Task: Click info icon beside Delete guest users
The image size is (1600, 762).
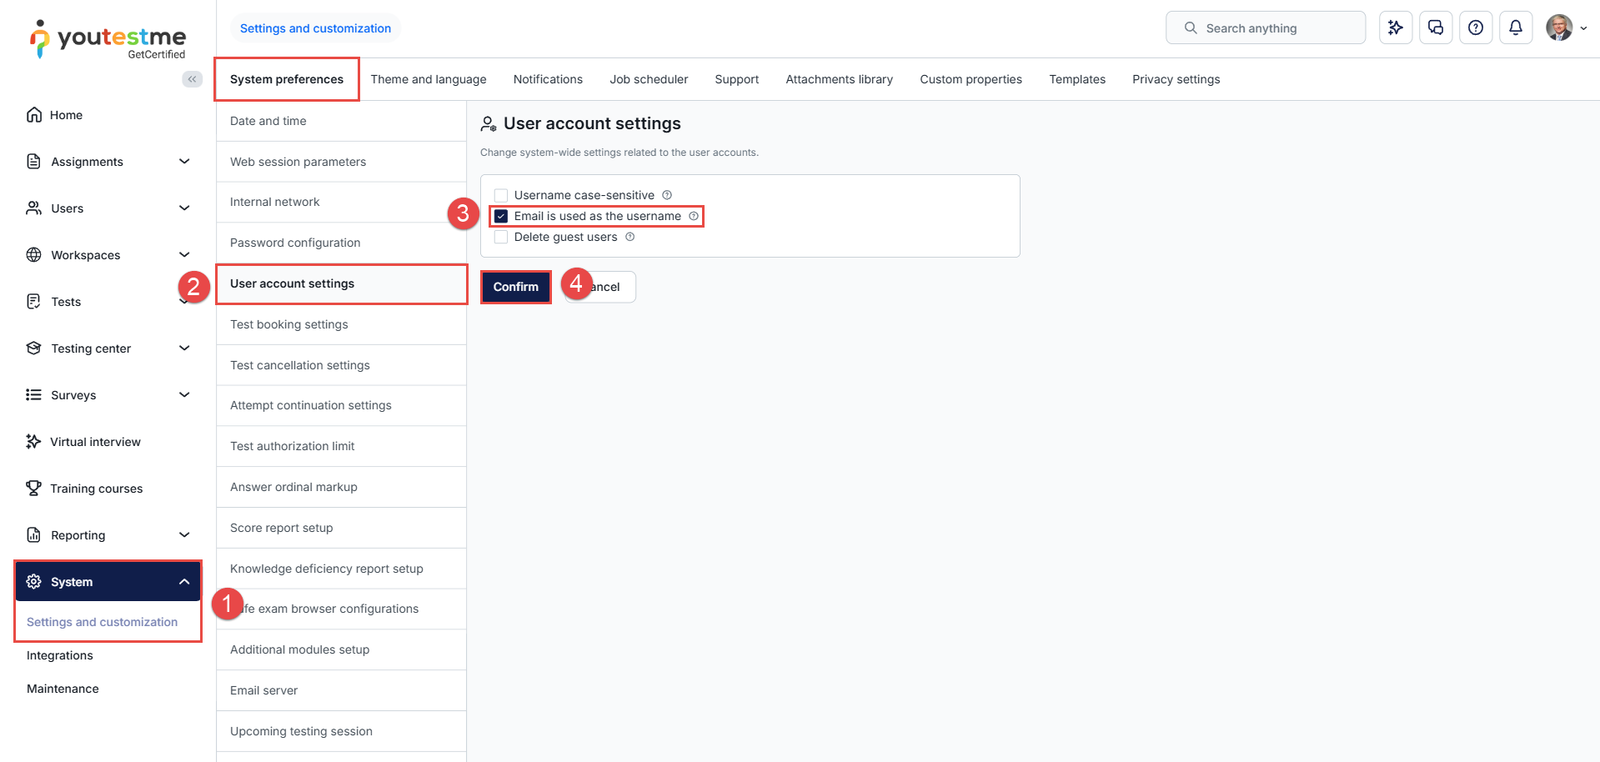Action: coord(630,237)
